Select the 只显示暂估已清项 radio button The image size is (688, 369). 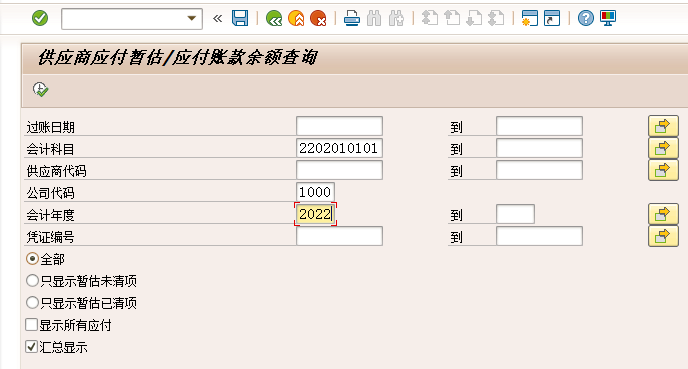tap(32, 303)
